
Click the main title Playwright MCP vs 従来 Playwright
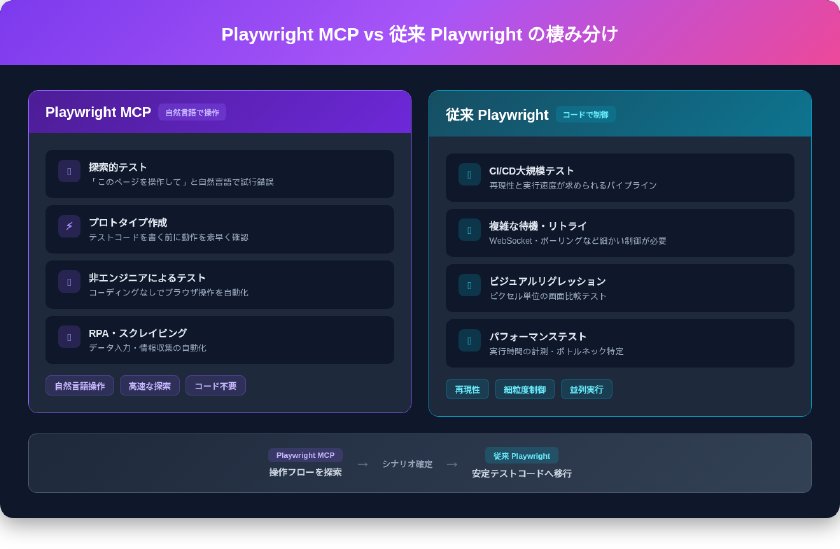(x=420, y=34)
